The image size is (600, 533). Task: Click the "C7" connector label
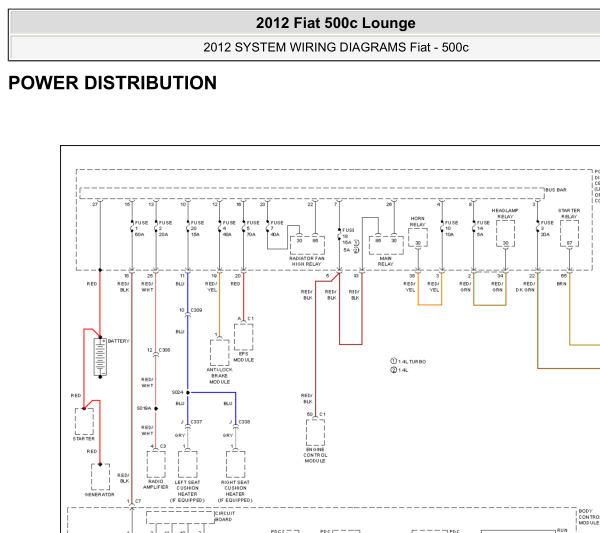(x=138, y=501)
